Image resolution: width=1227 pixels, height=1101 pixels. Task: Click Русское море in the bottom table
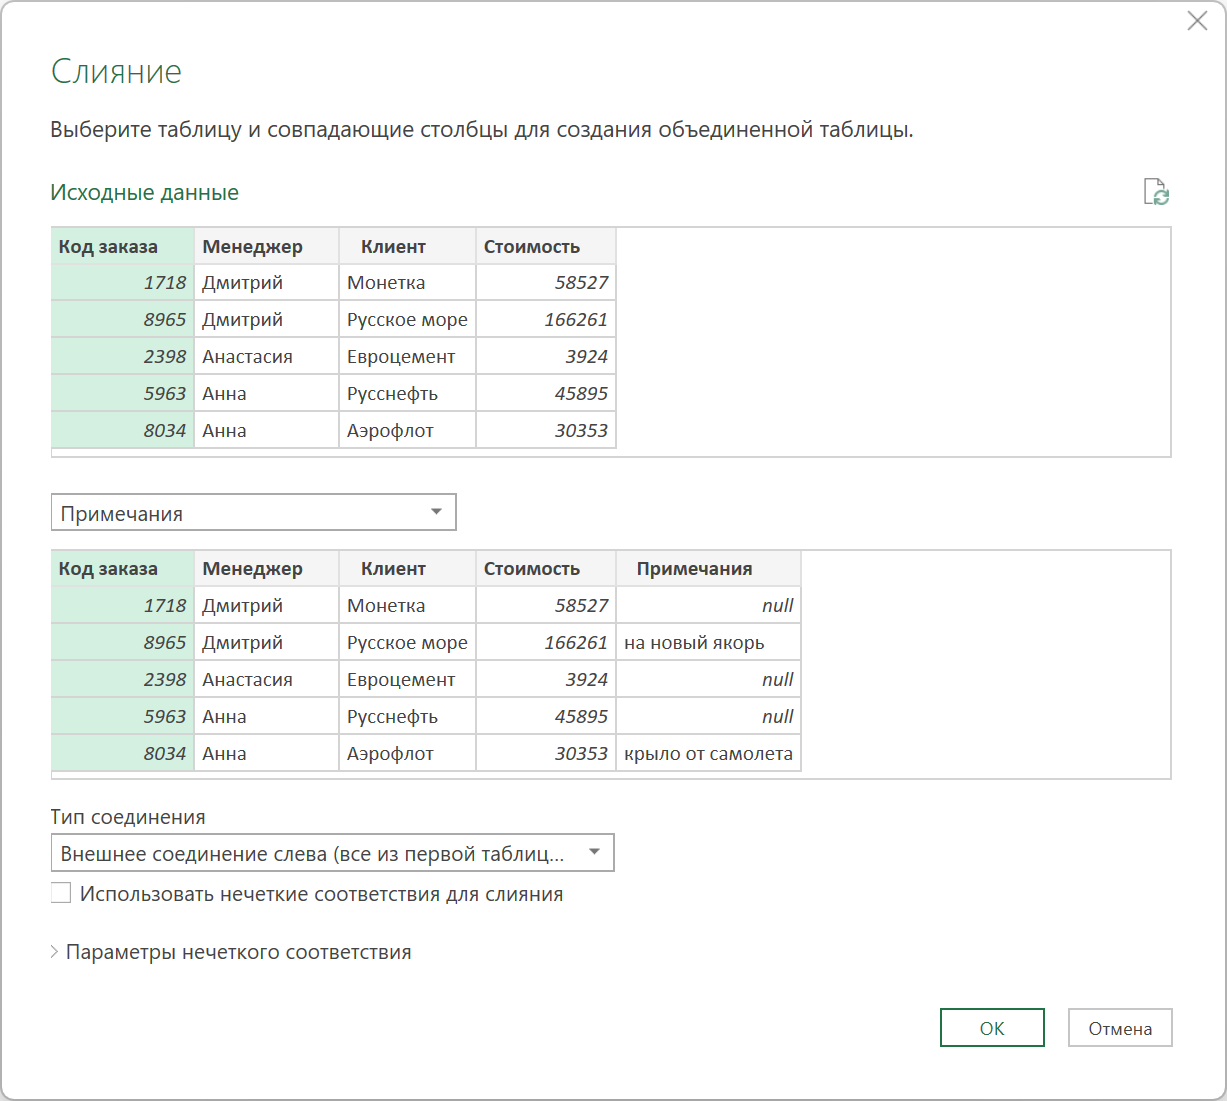407,643
